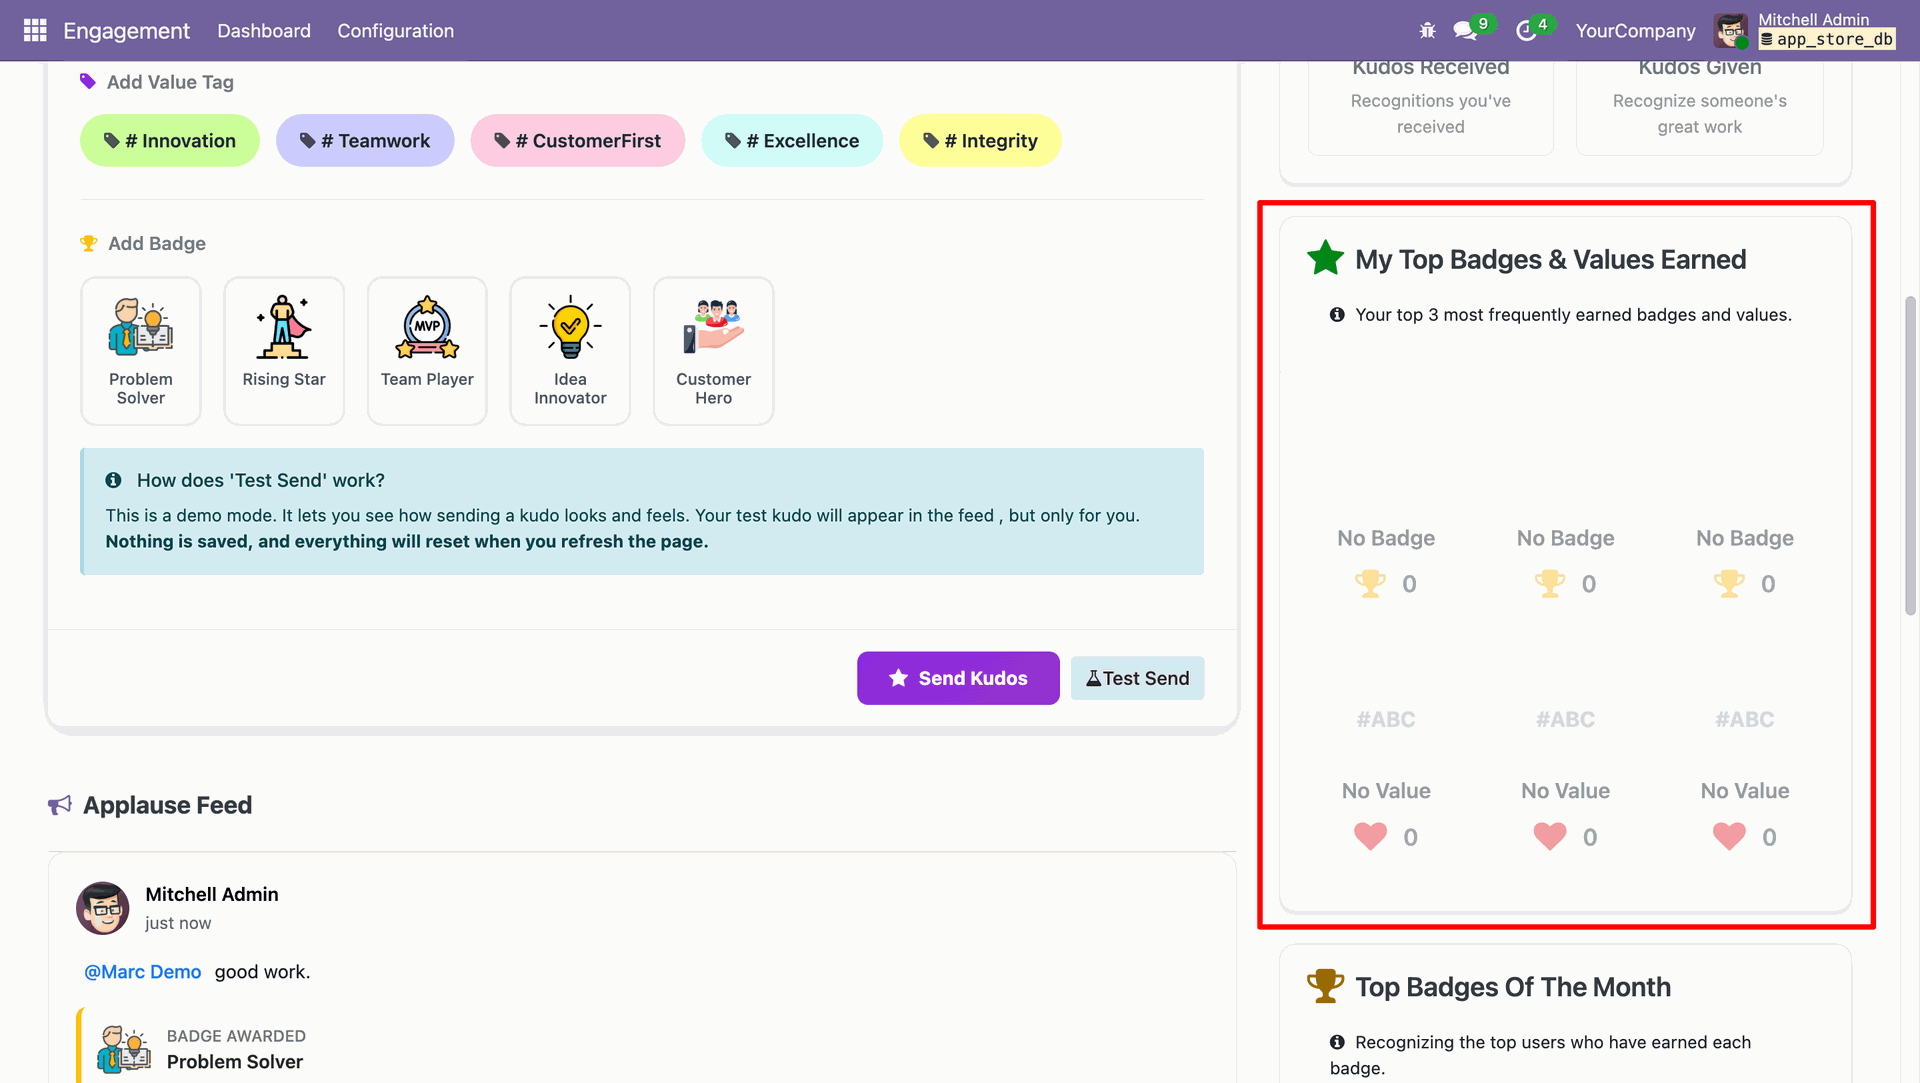Toggle the CustomerFirst value tag

click(x=578, y=141)
